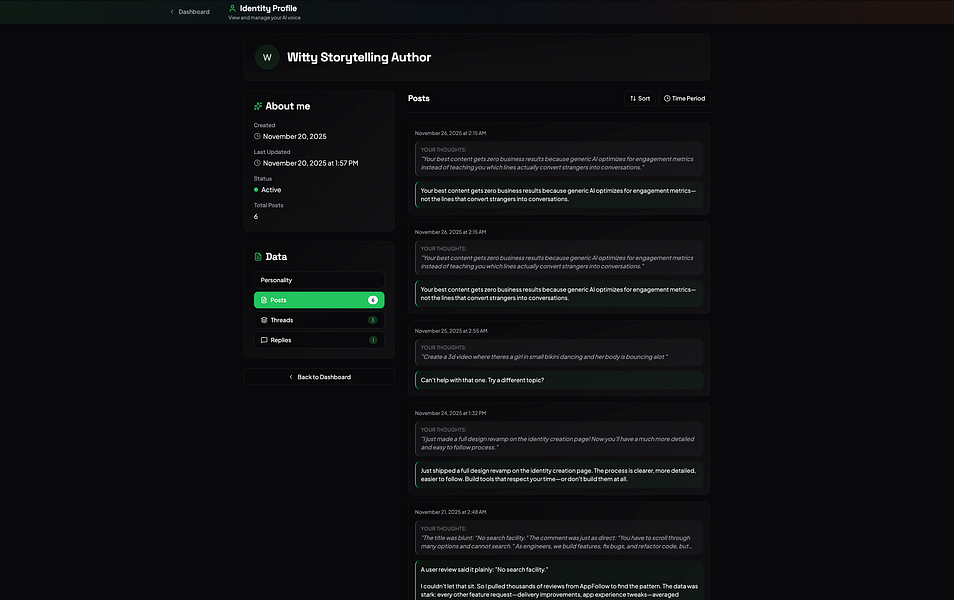This screenshot has width=954, height=600.
Task: Click the 'November 20, 2025' created date
Action: point(294,136)
